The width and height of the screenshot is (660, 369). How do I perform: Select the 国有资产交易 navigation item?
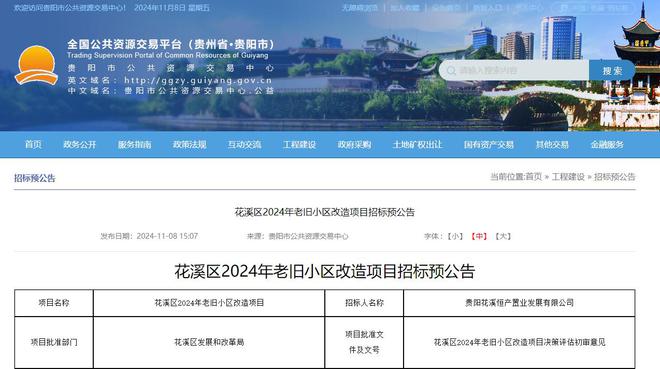point(489,144)
